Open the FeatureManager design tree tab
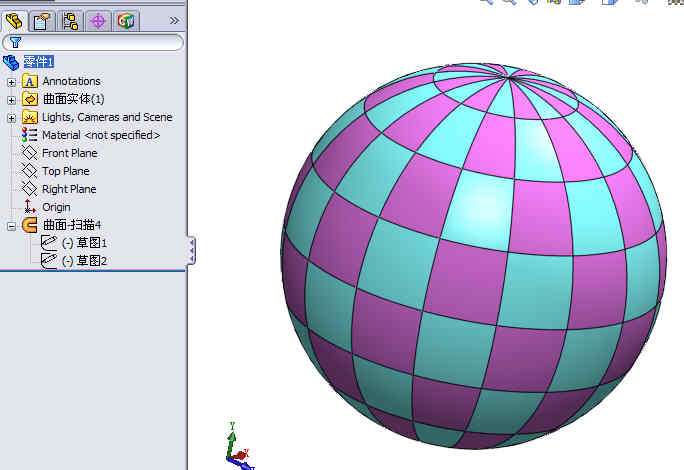 coord(14,21)
